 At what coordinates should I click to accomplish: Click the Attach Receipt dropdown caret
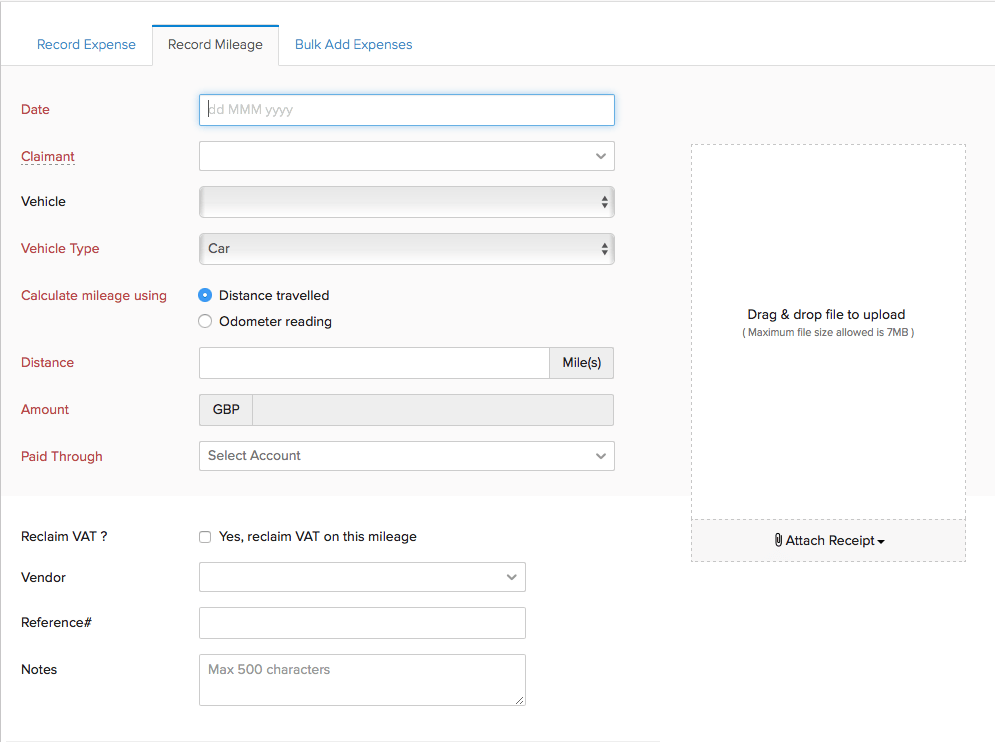[881, 542]
